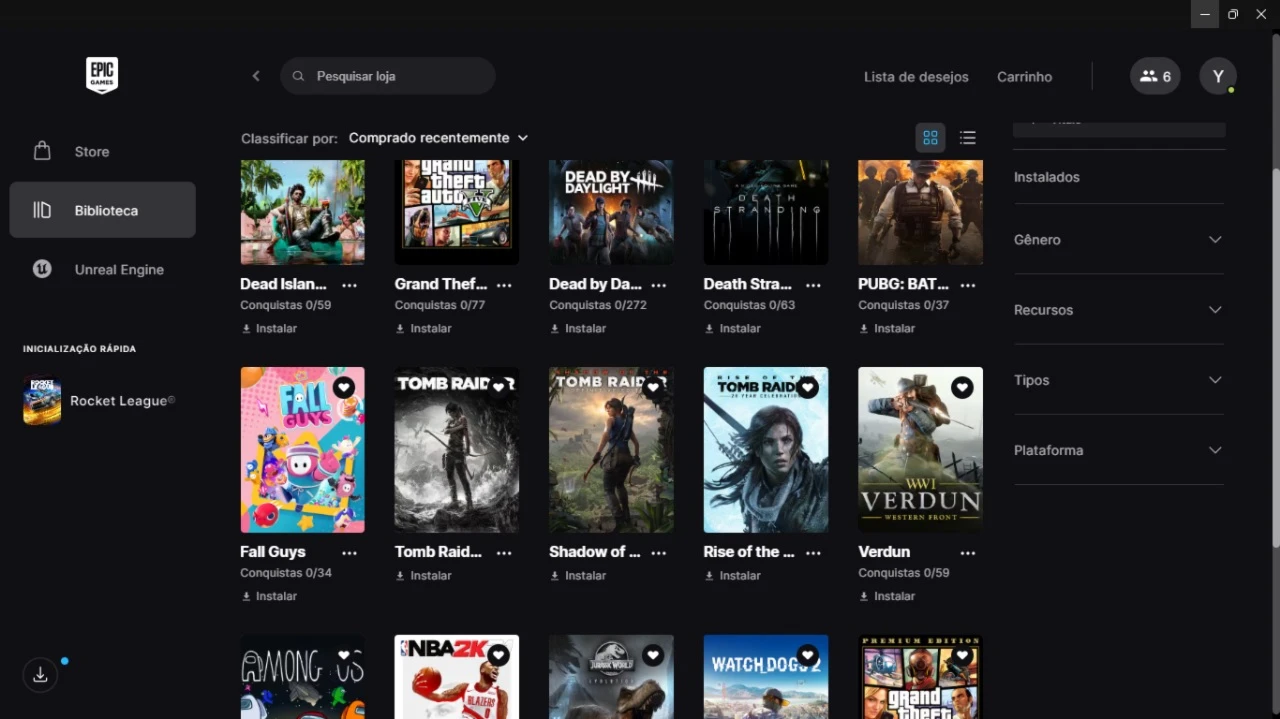Click the Rocket League quick launch icon
This screenshot has width=1280, height=719.
coord(42,401)
